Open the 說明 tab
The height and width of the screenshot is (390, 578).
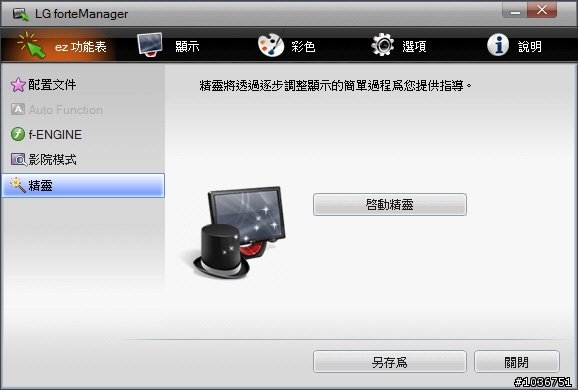tap(515, 46)
